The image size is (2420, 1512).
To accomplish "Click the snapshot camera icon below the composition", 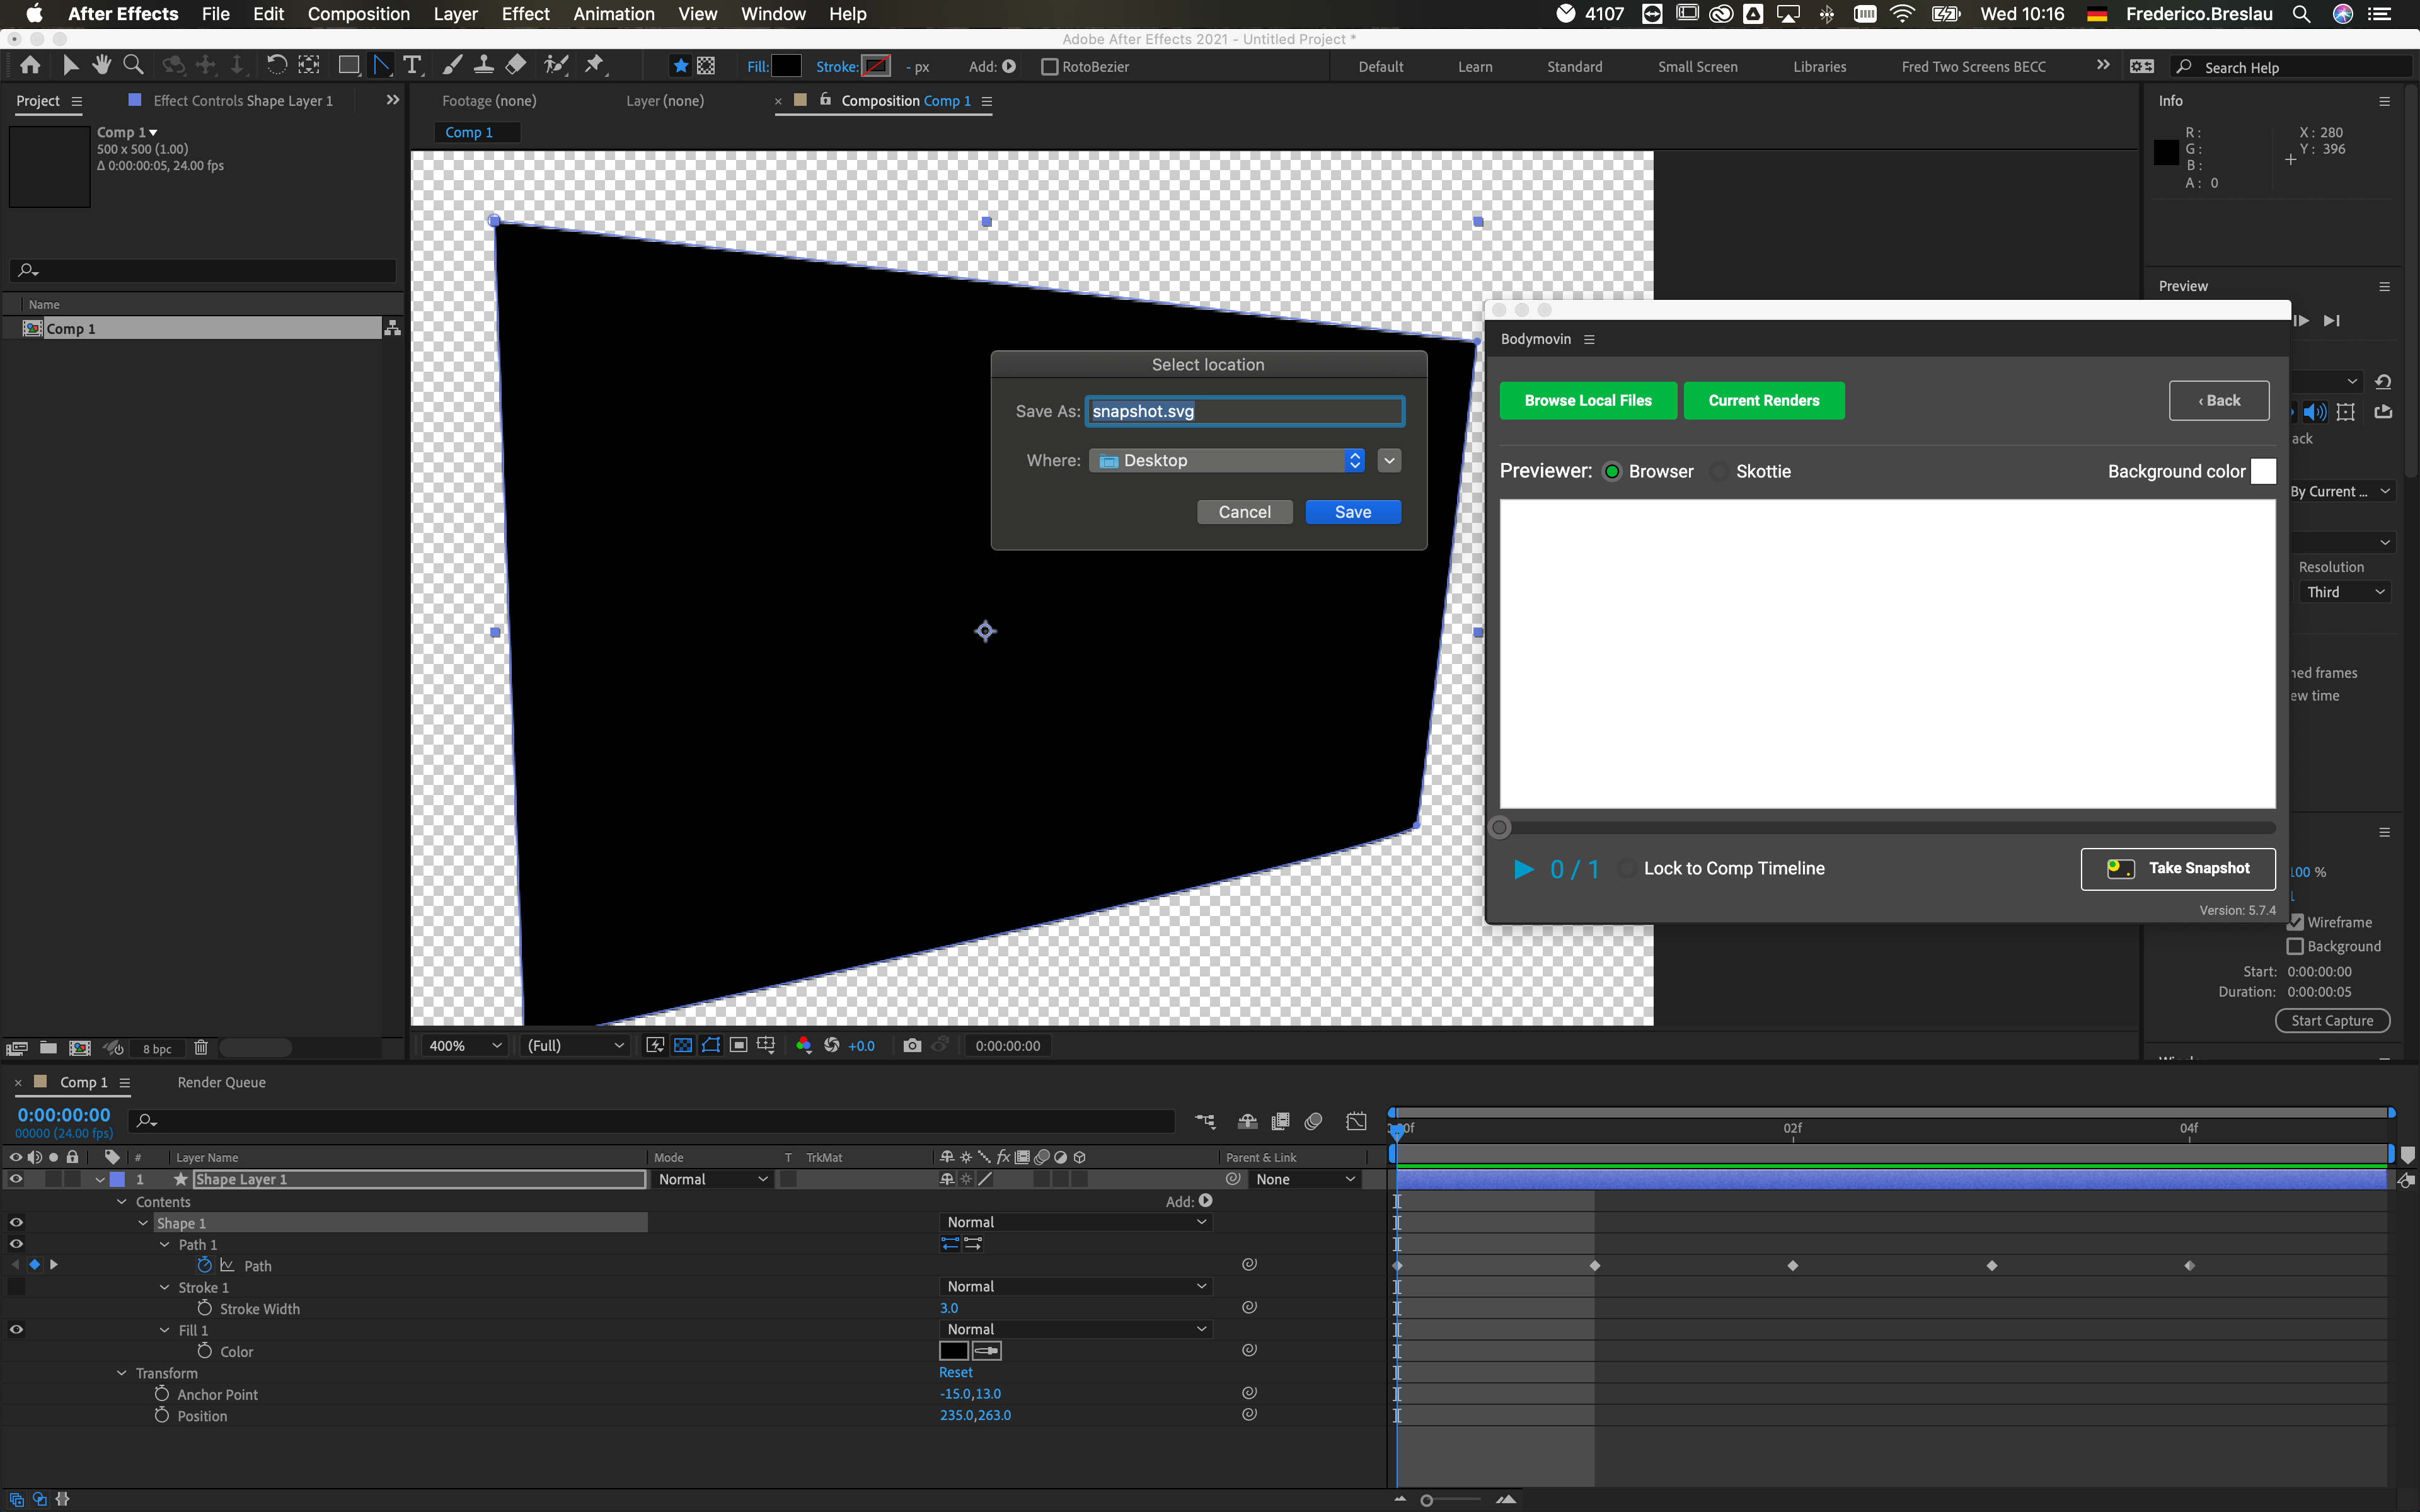I will pyautogui.click(x=911, y=1045).
